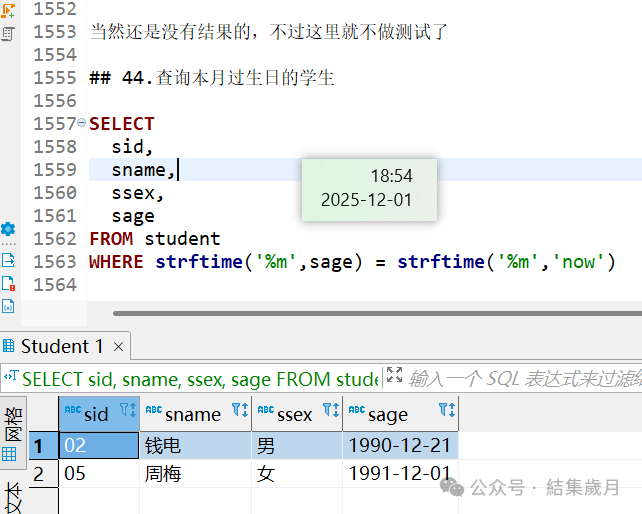Click the heading '## 44.查询本月过生日的学生'
Image resolution: width=642 pixels, height=514 pixels.
click(212, 78)
